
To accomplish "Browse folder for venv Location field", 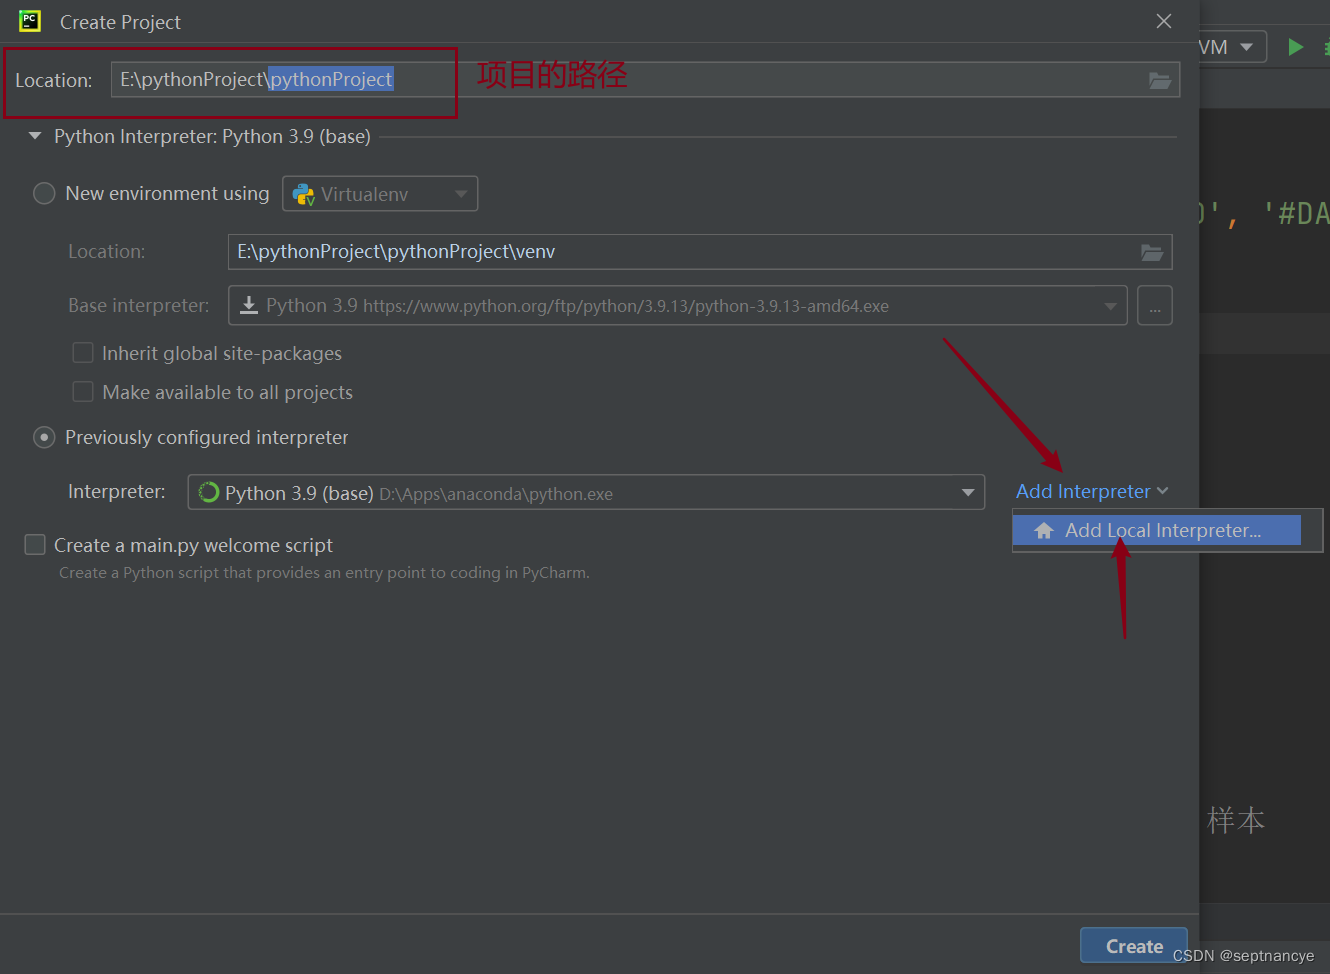I will (x=1152, y=252).
